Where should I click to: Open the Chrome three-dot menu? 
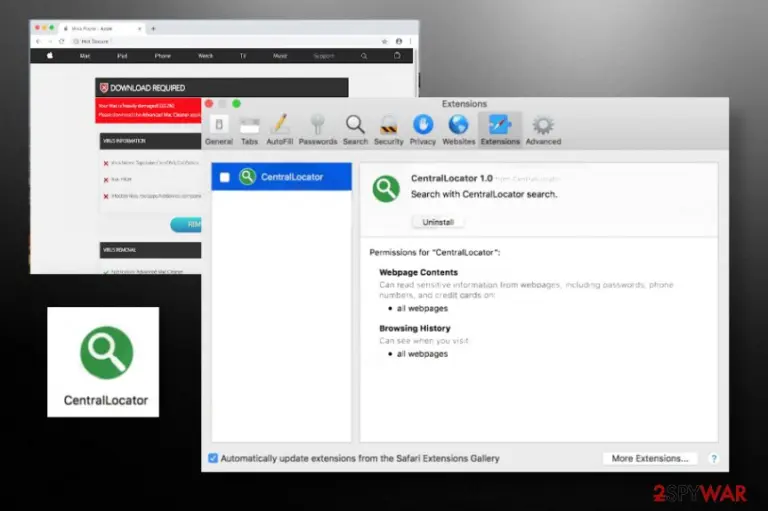410,42
